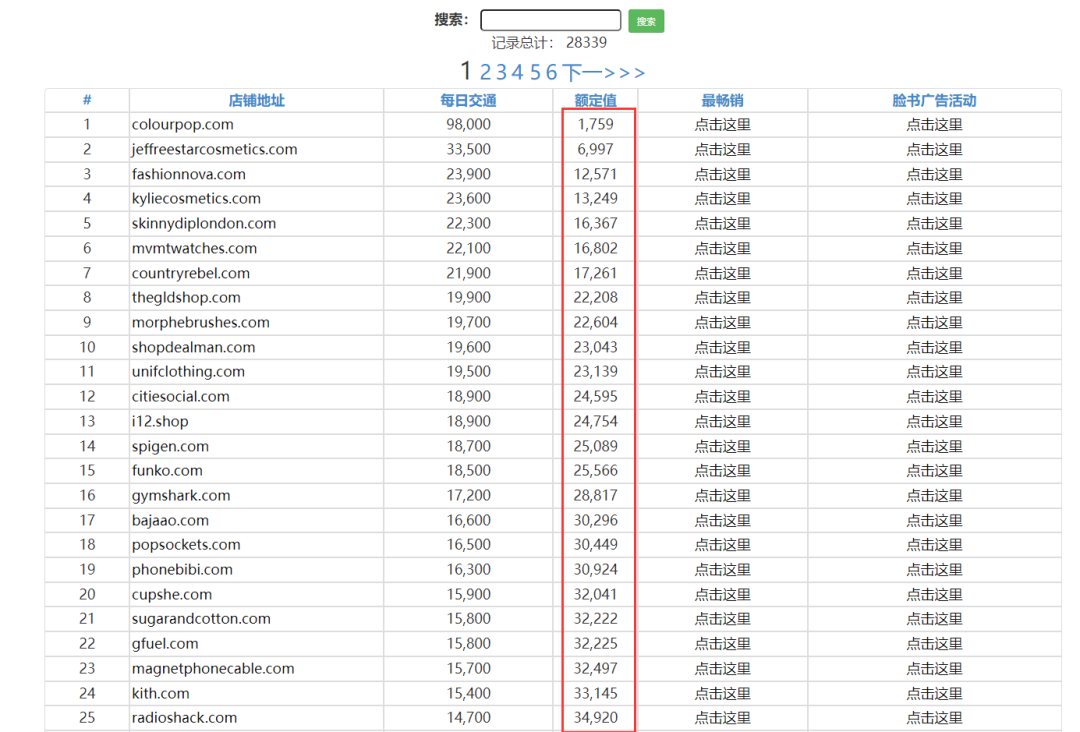Open 最畅销 link for gymshark.com

723,496
